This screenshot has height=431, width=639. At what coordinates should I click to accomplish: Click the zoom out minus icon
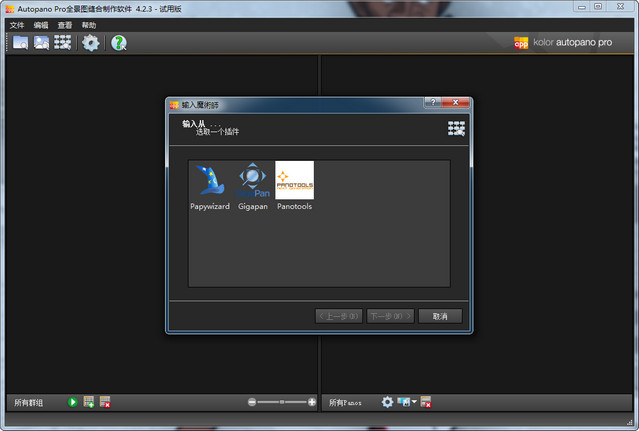click(x=252, y=402)
